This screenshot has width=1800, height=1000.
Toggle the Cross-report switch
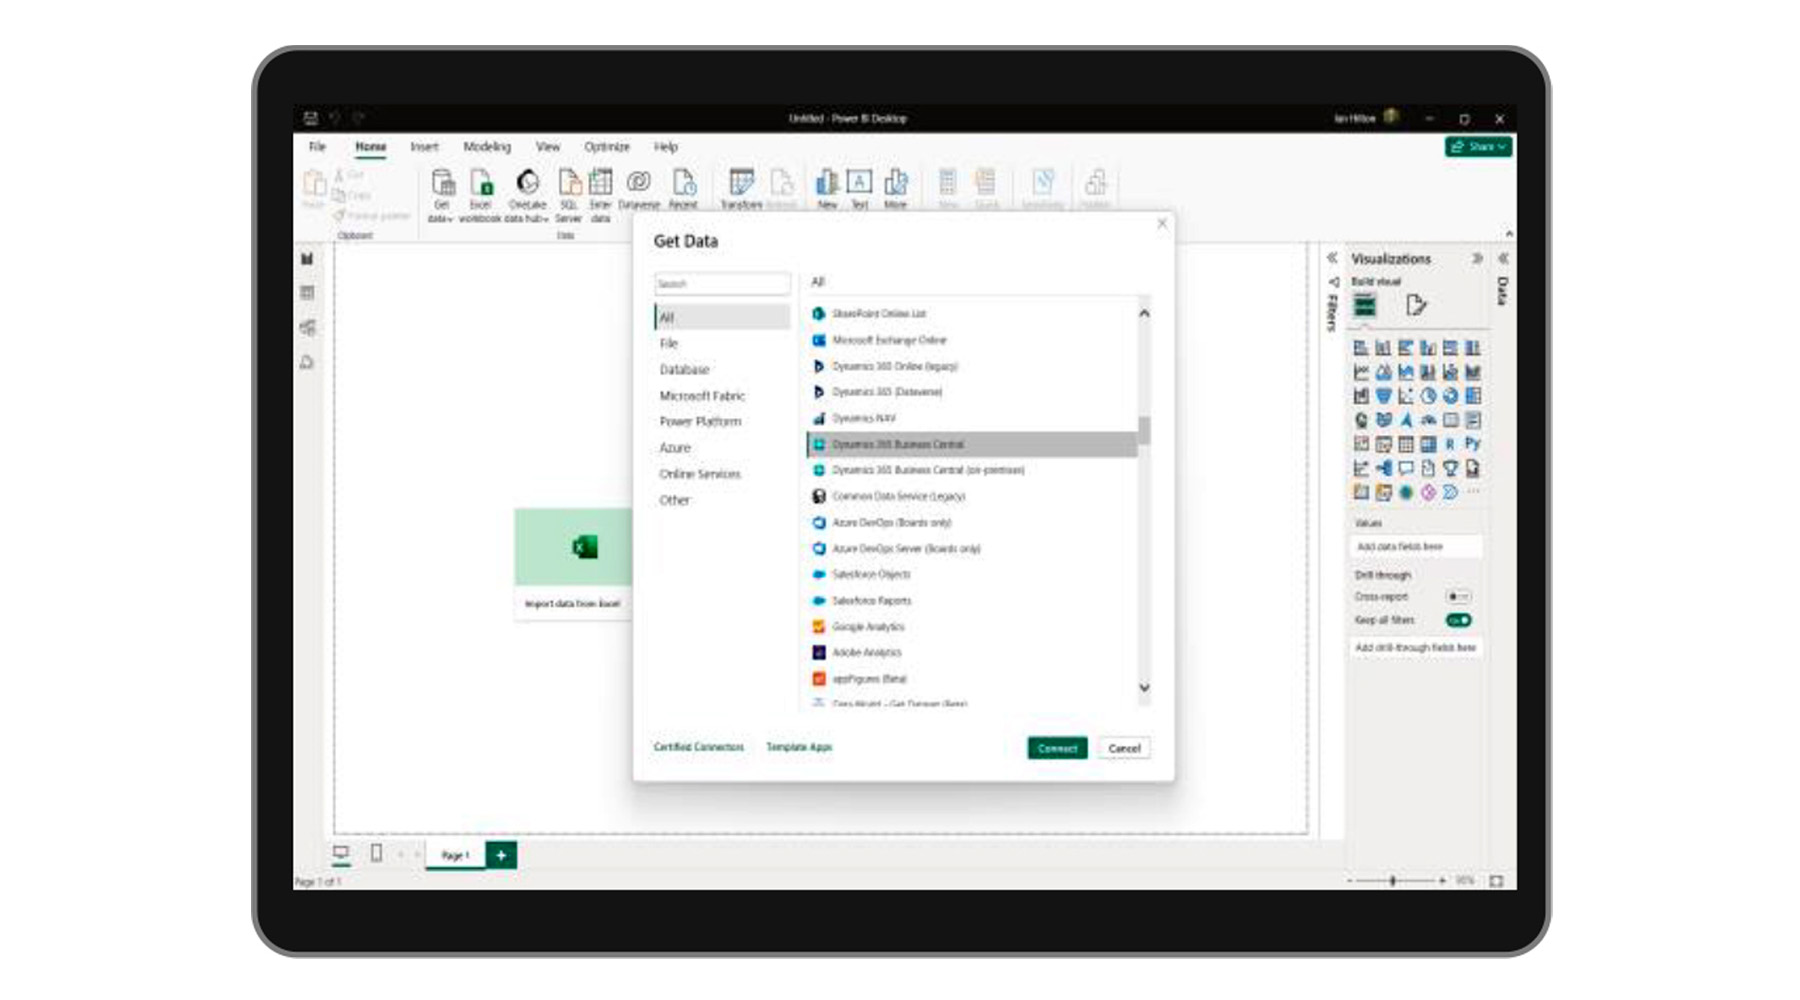(x=1458, y=596)
